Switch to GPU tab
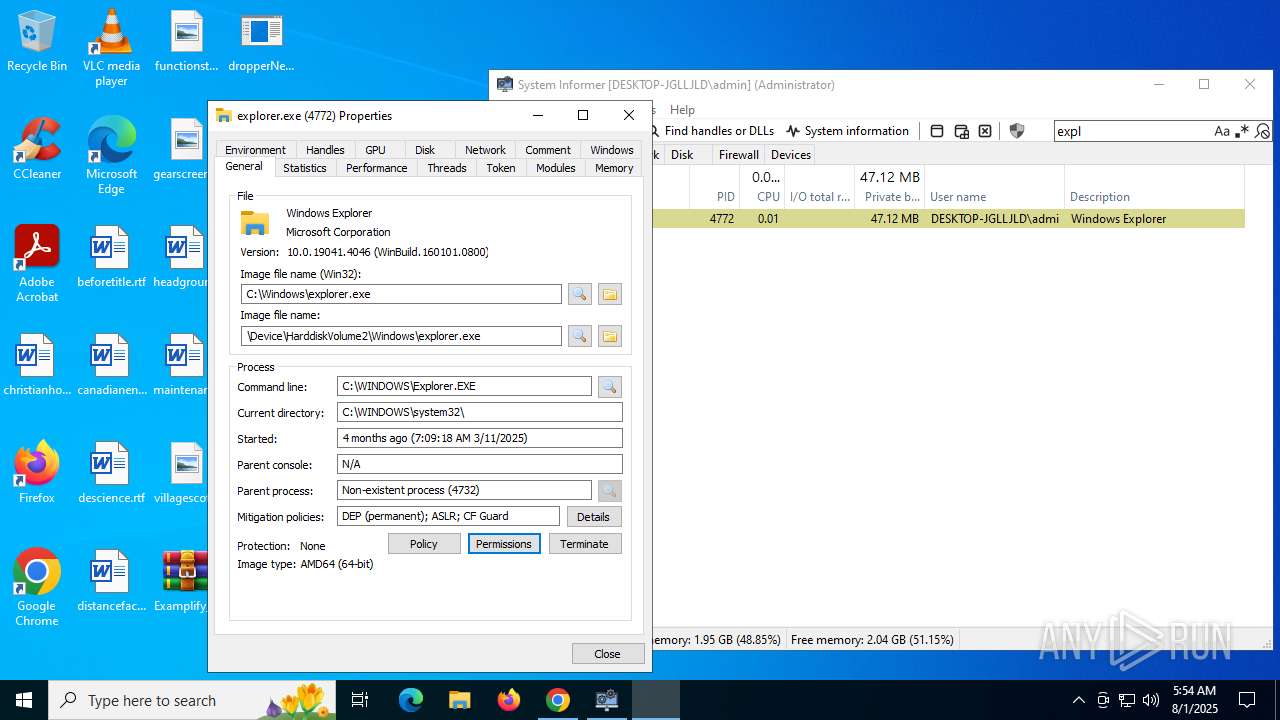Image resolution: width=1280 pixels, height=720 pixels. click(375, 150)
